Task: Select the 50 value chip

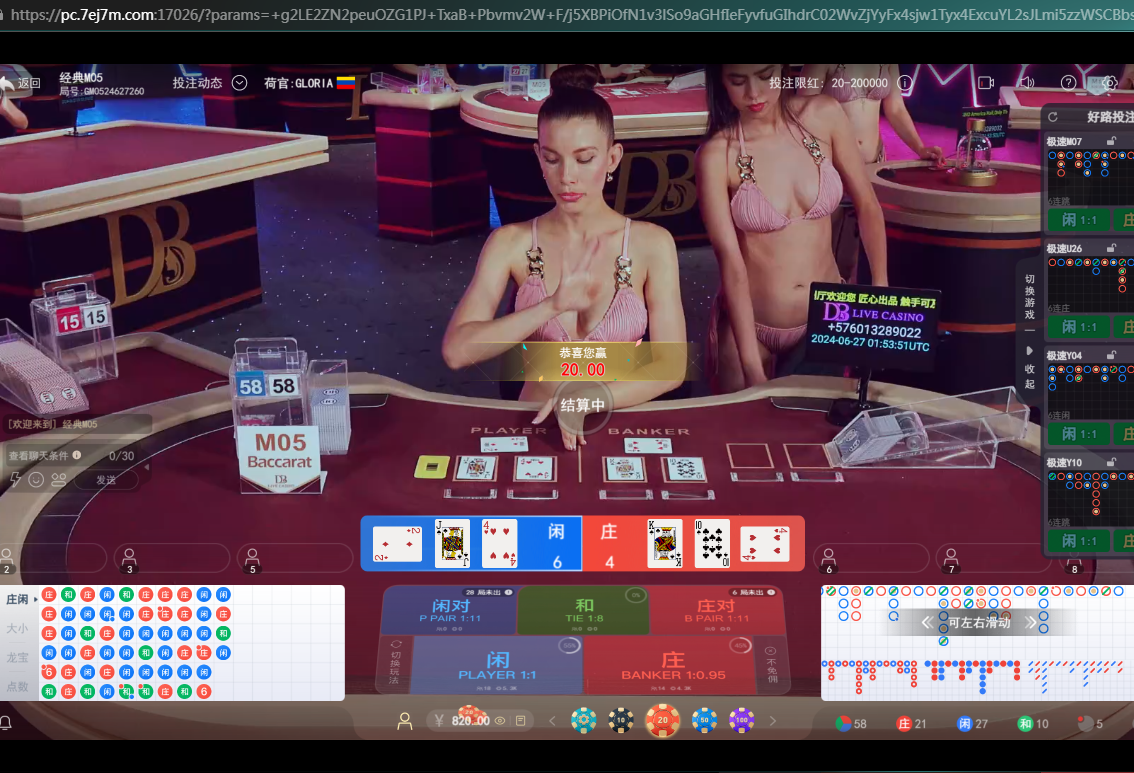Action: [x=704, y=721]
